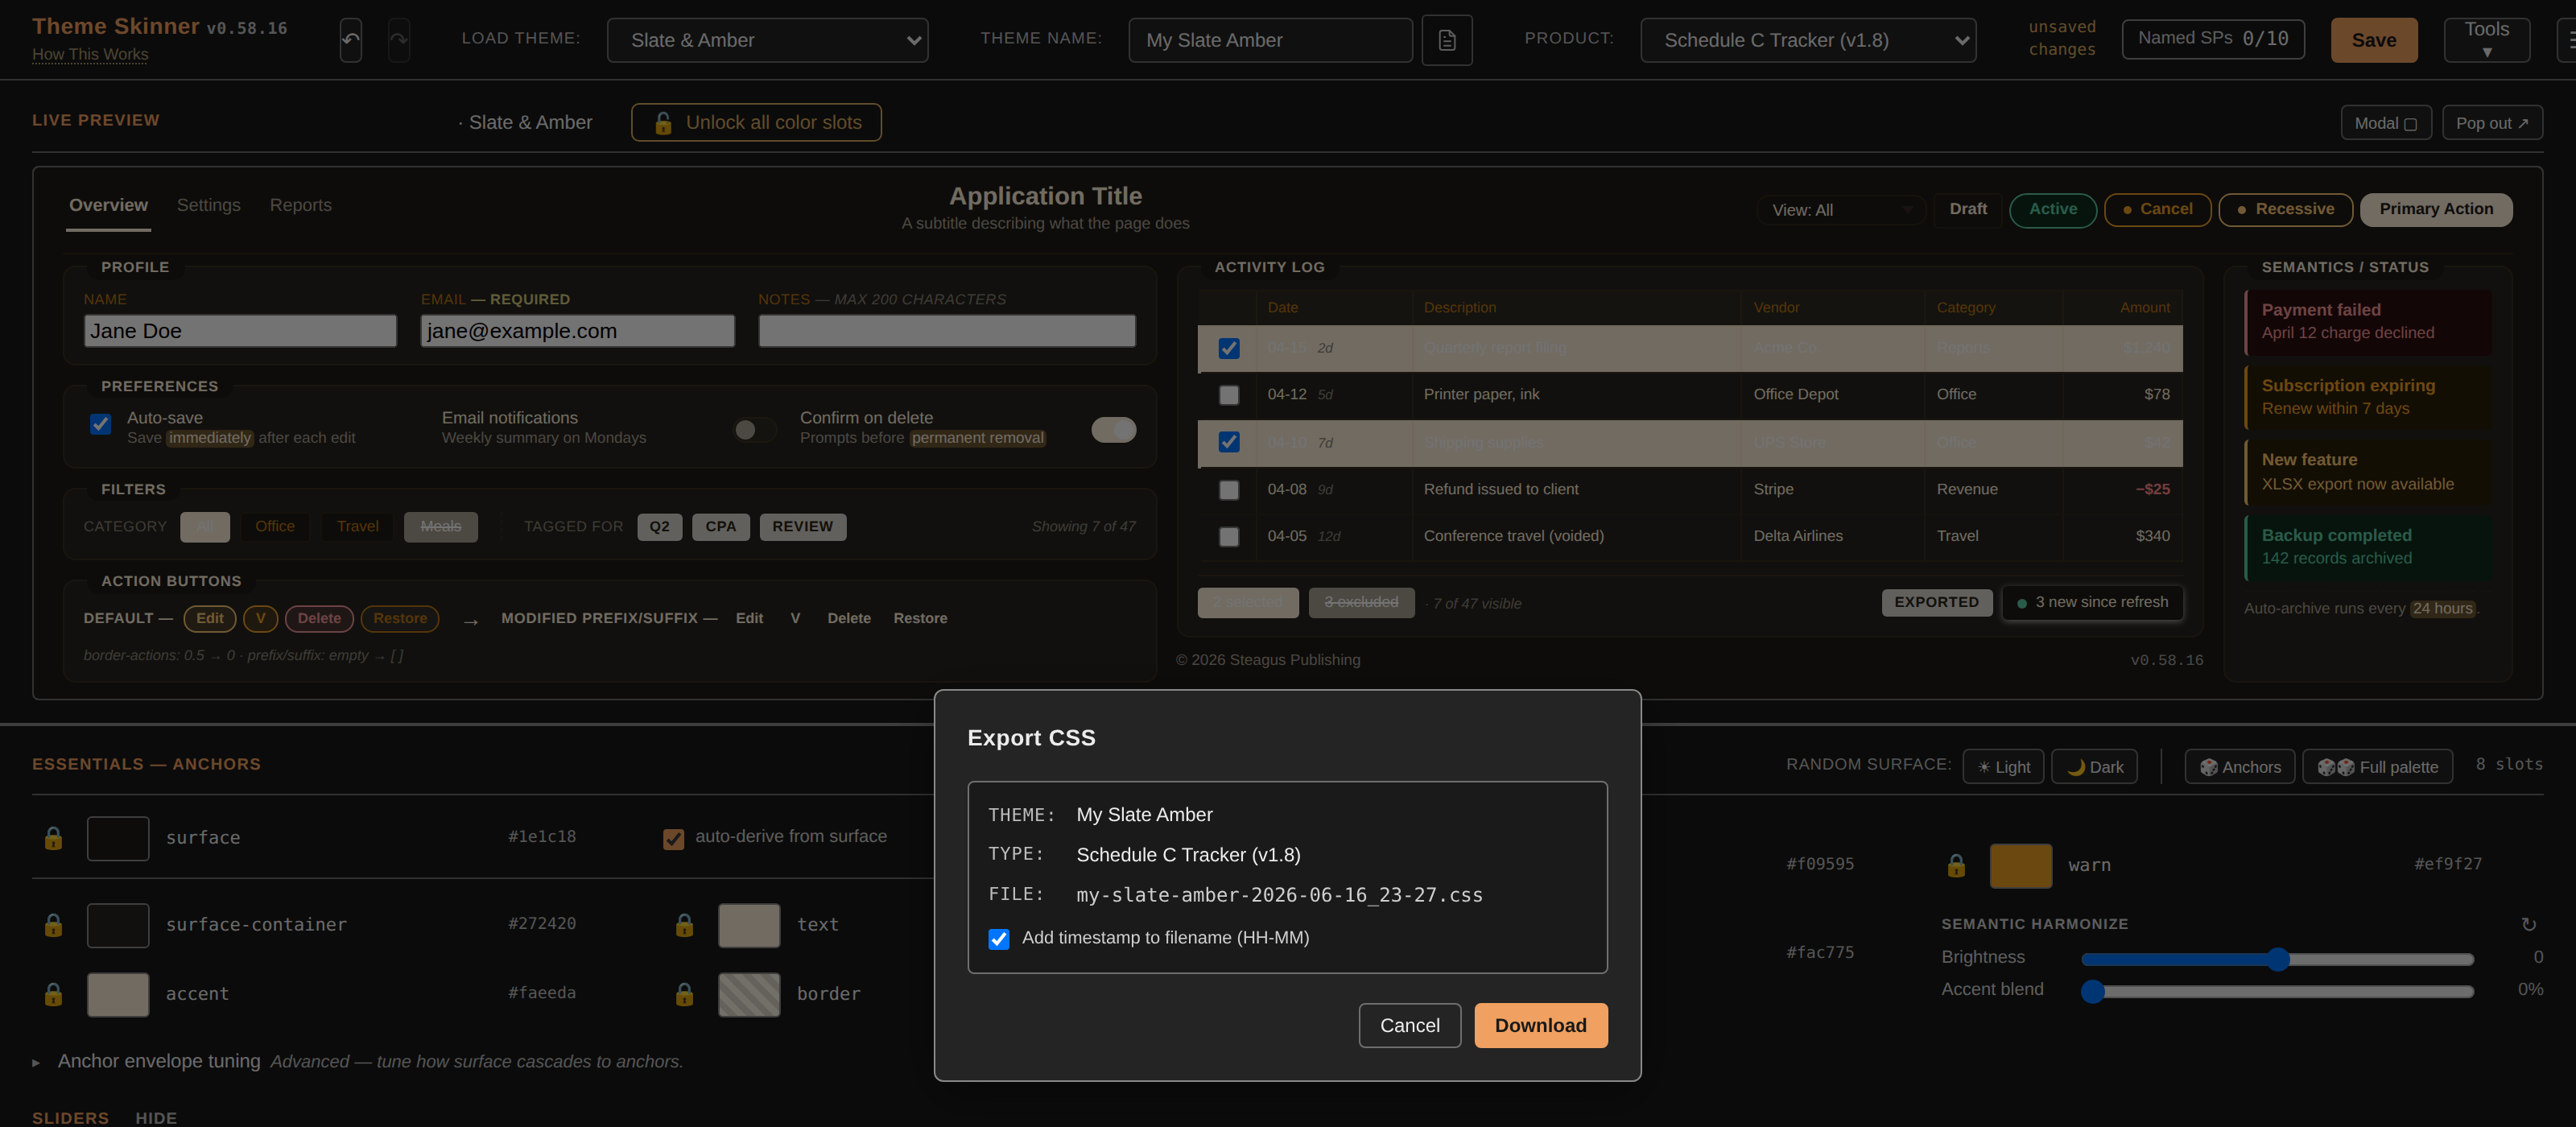Click the border color swatch
The image size is (2576, 1127).
[x=749, y=994]
